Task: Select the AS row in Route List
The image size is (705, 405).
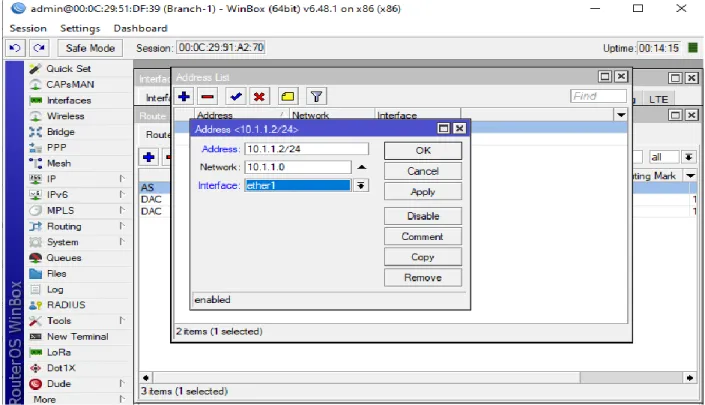Action: [155, 187]
